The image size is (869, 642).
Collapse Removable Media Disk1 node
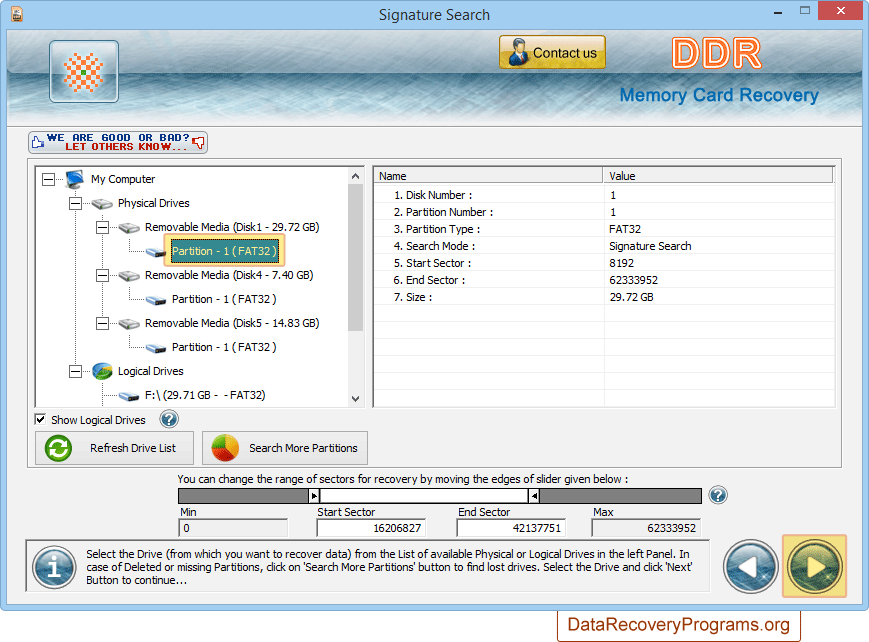tap(102, 227)
